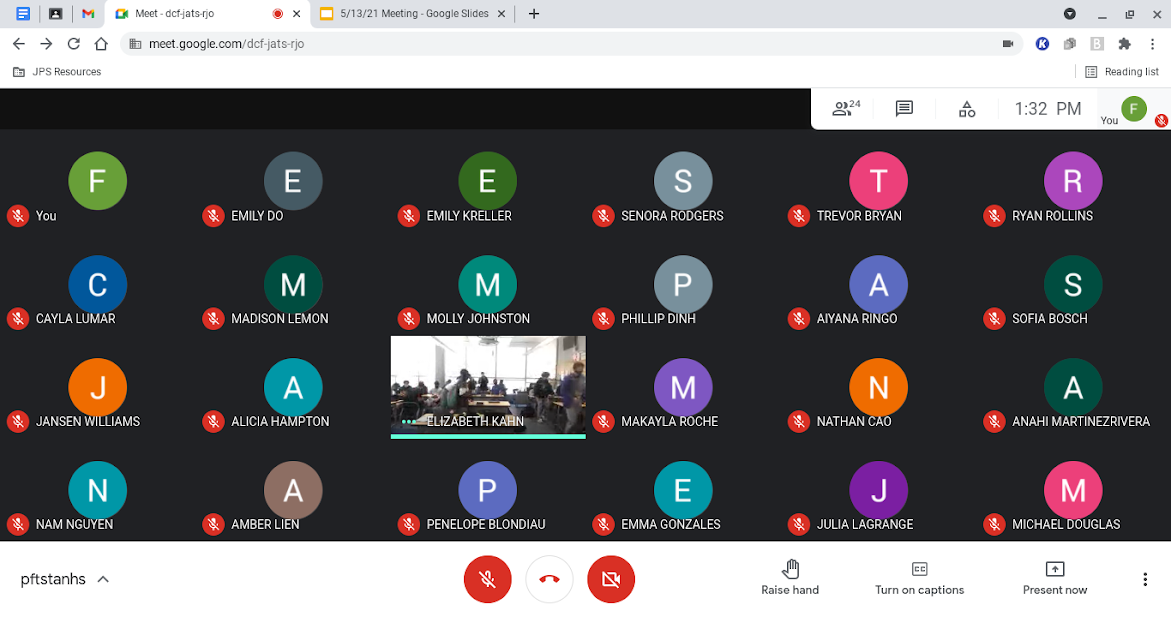The image size is (1171, 617).
Task: Open the Gmail pinned tab
Action: (x=88, y=13)
